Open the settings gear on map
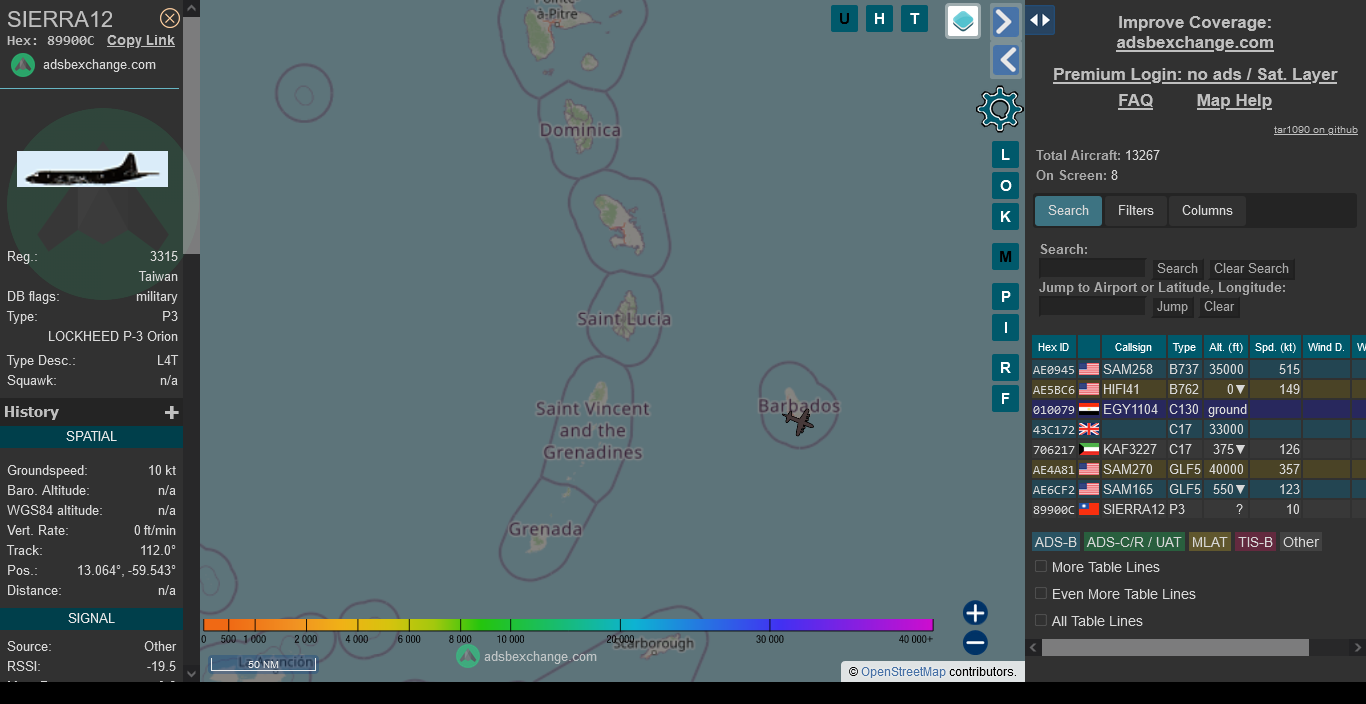 (1000, 109)
